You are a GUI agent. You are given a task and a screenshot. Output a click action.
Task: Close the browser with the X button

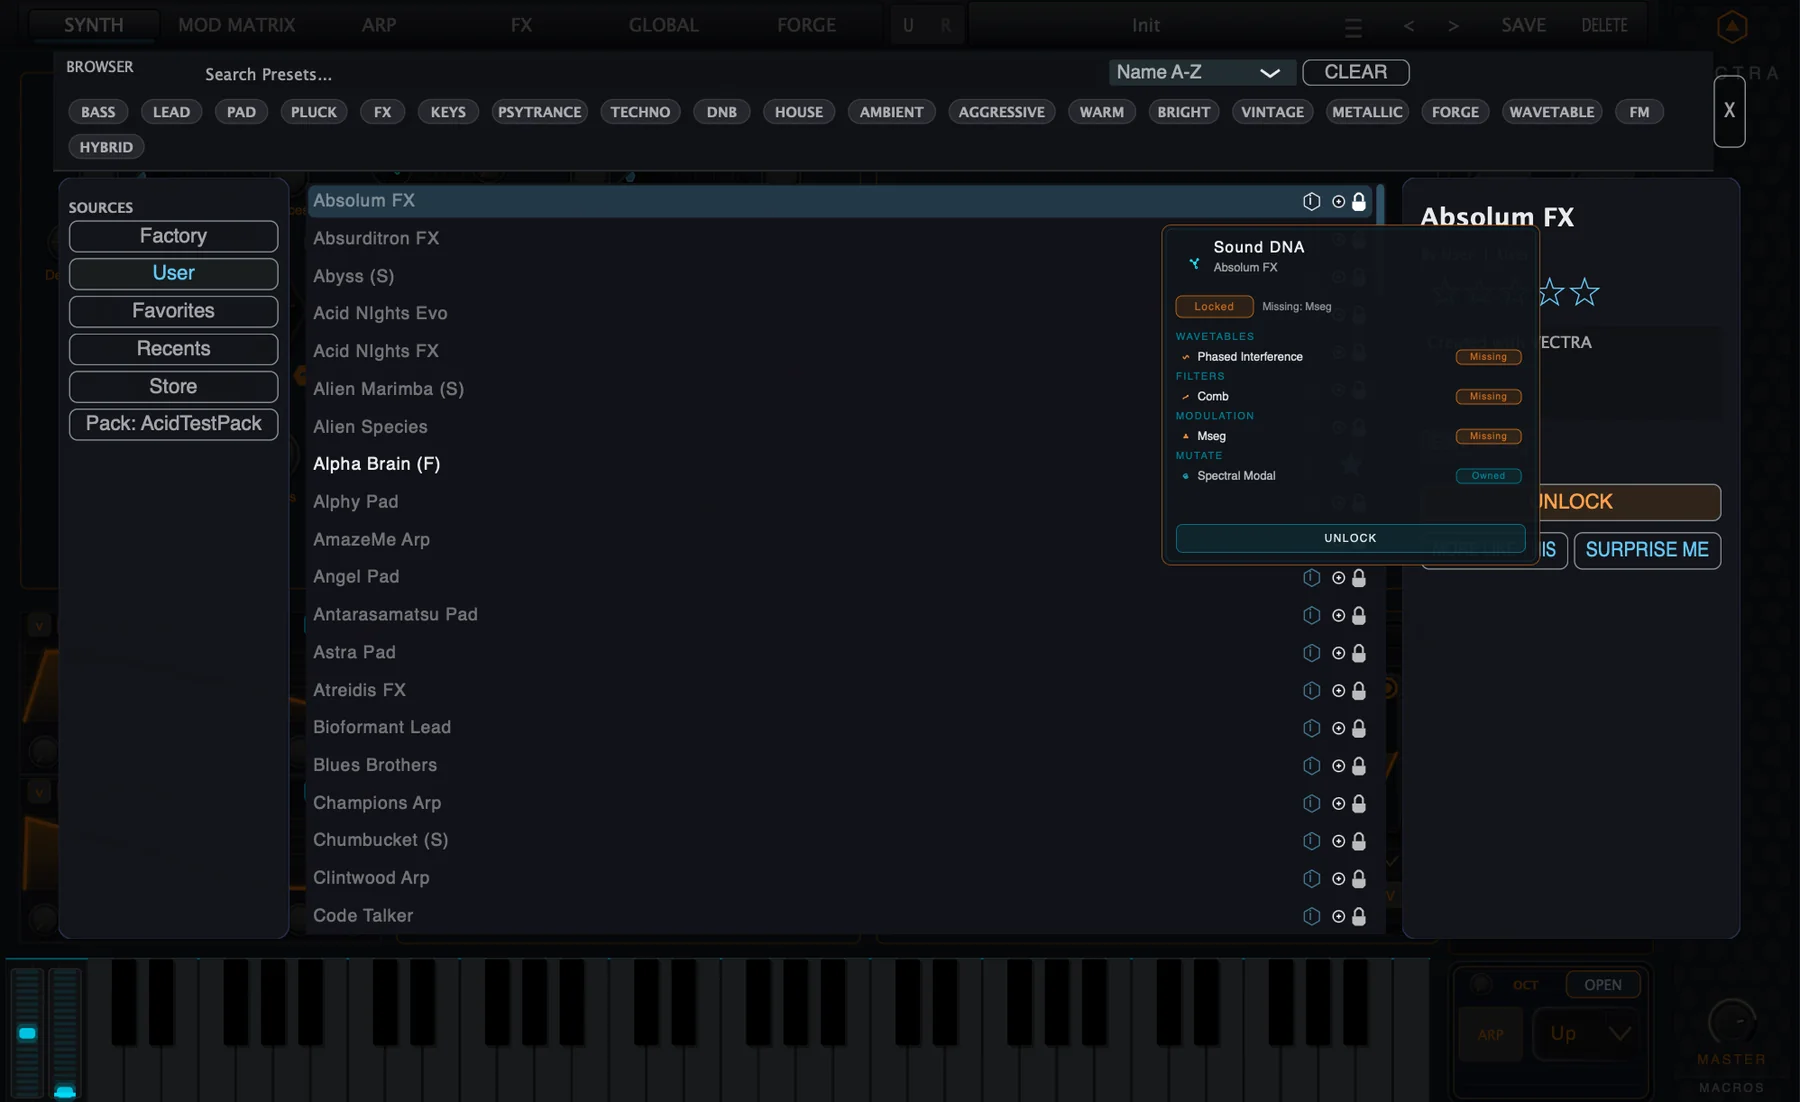(1729, 111)
